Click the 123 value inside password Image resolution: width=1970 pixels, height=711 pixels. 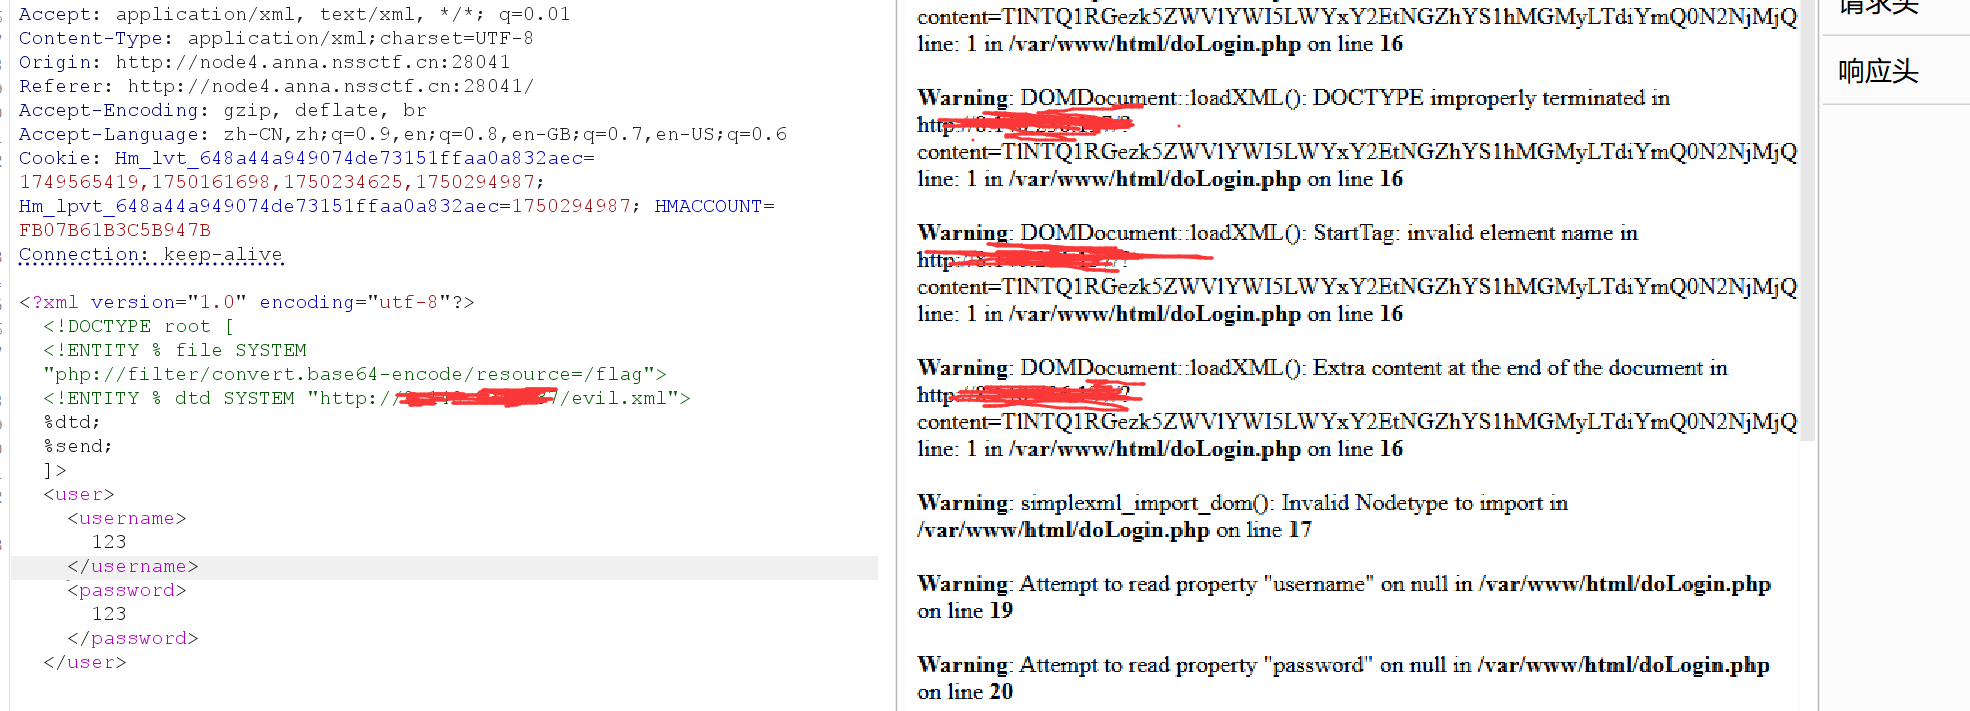[109, 614]
